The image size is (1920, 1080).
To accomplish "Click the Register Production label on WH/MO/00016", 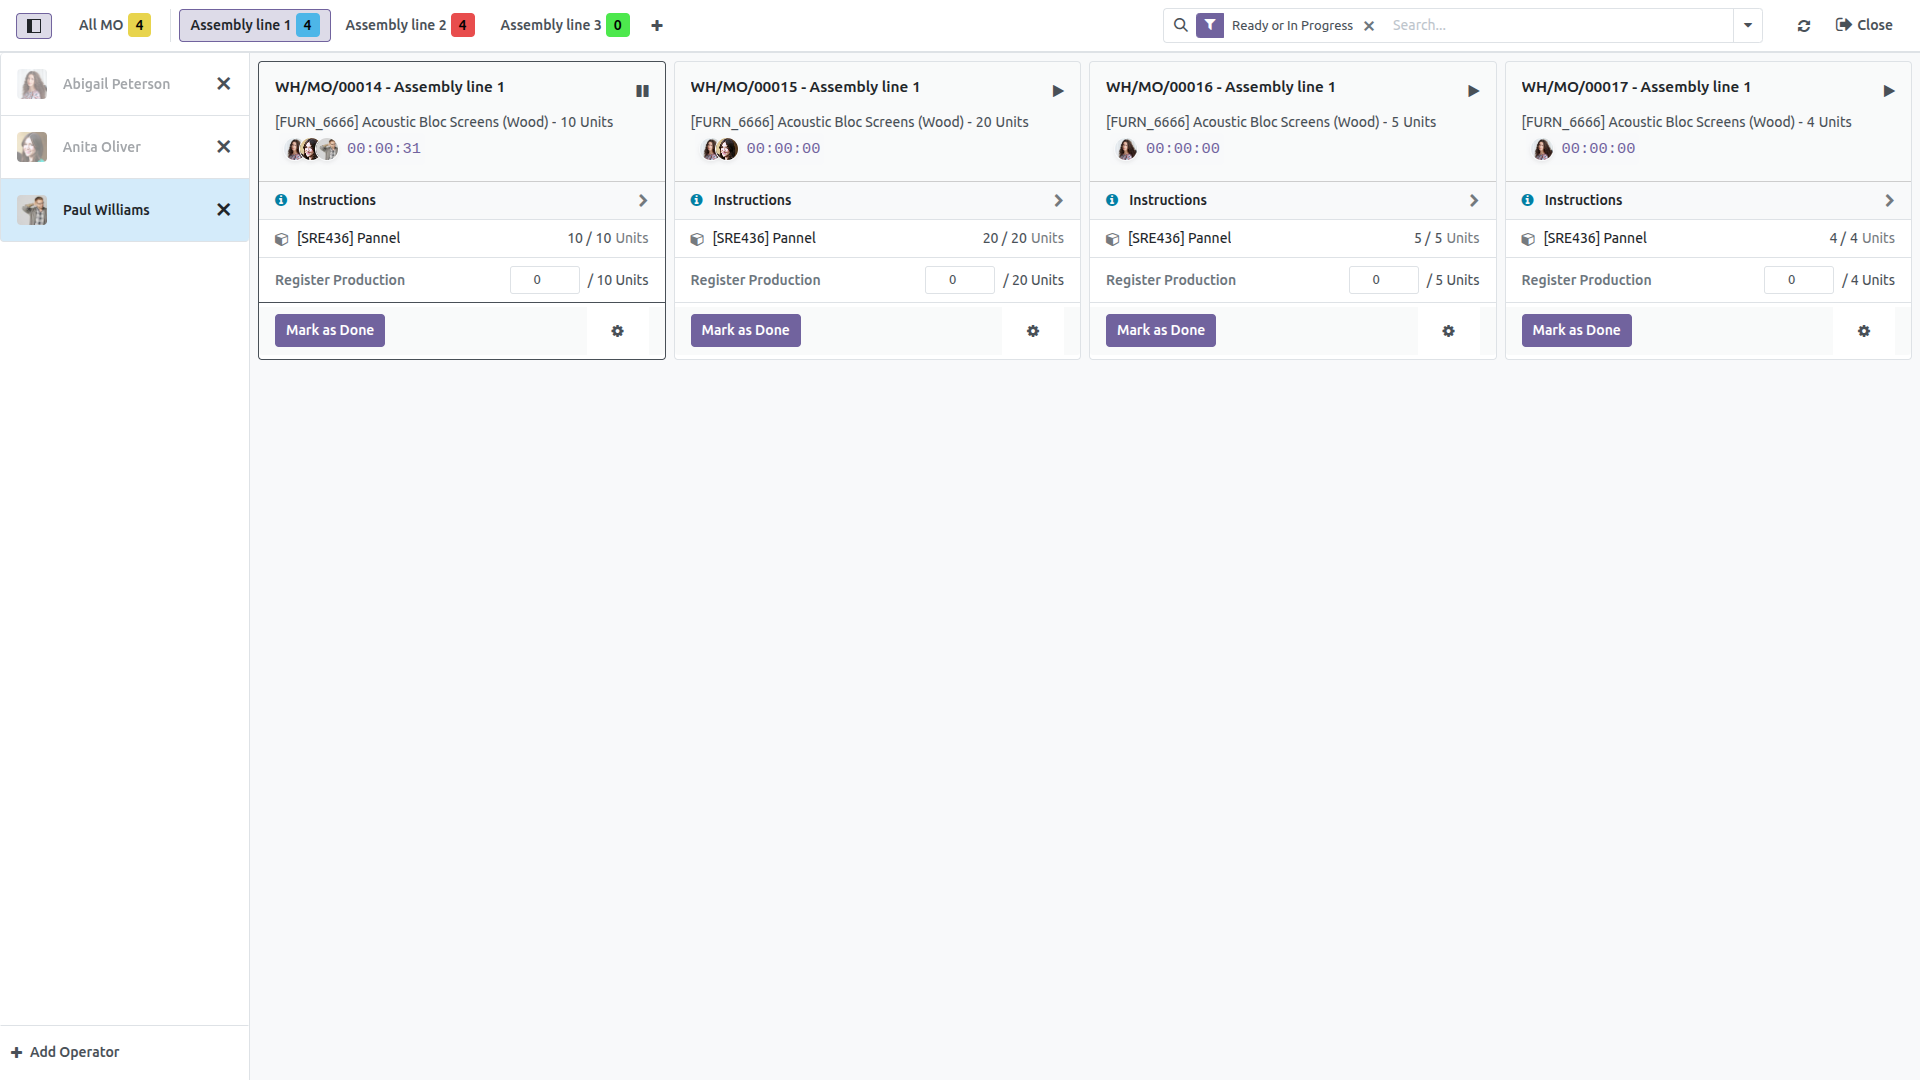I will click(1171, 280).
